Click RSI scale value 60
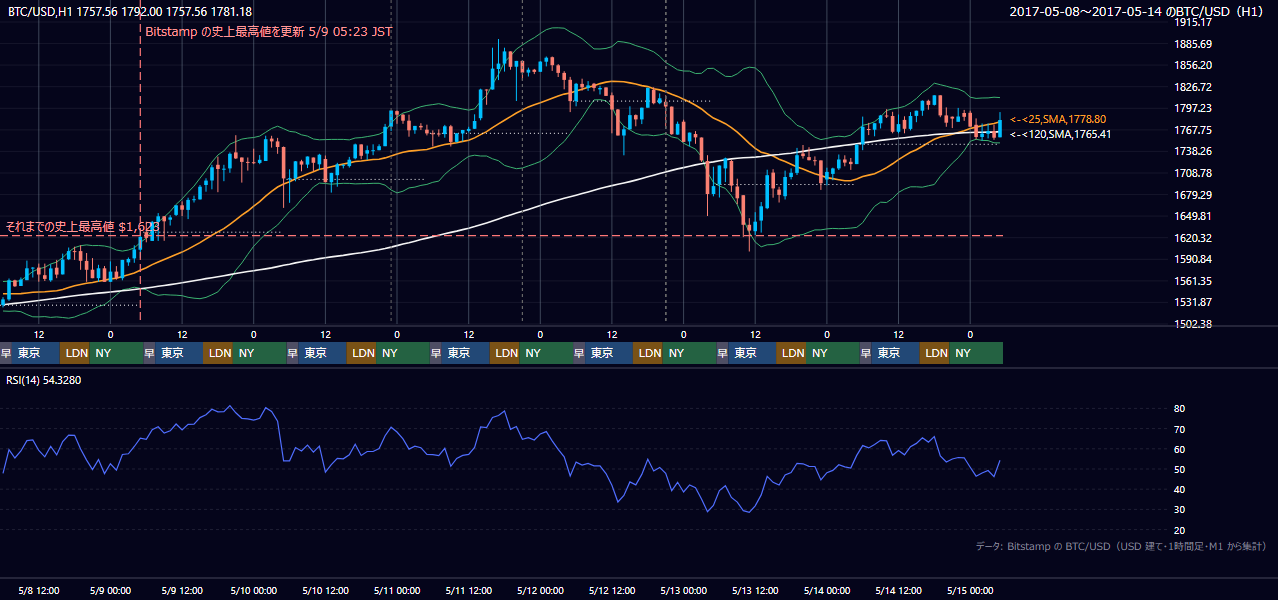 coord(1180,449)
